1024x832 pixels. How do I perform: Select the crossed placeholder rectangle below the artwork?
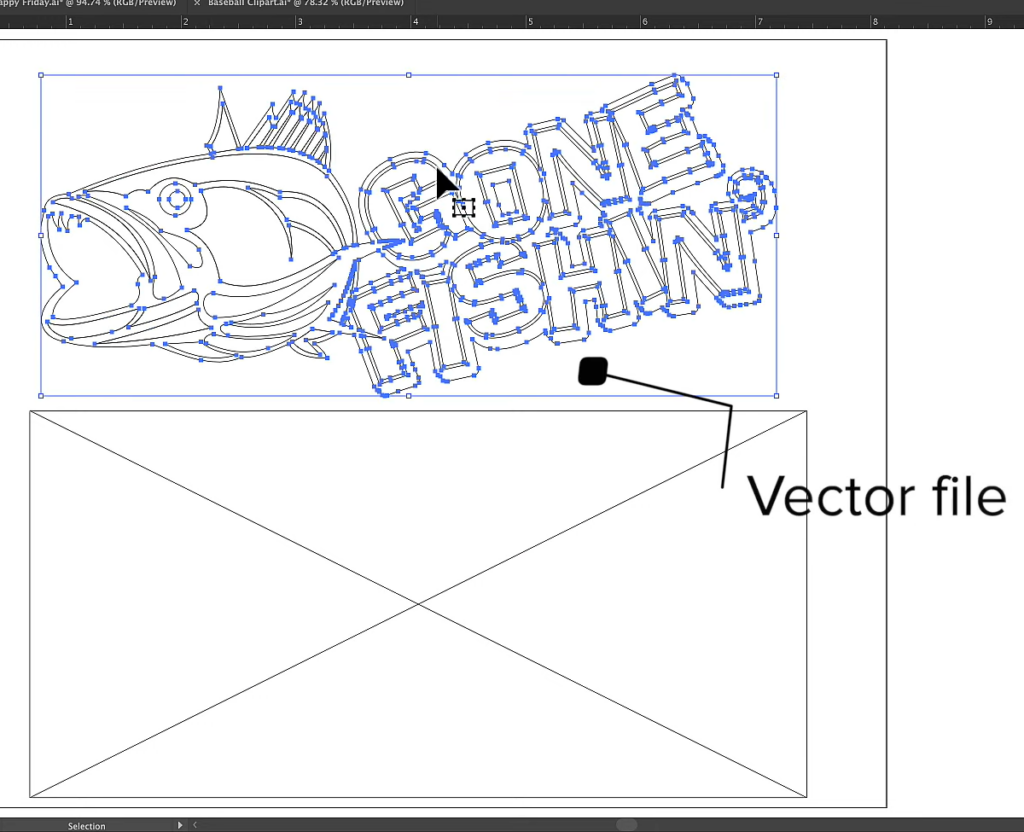point(418,602)
